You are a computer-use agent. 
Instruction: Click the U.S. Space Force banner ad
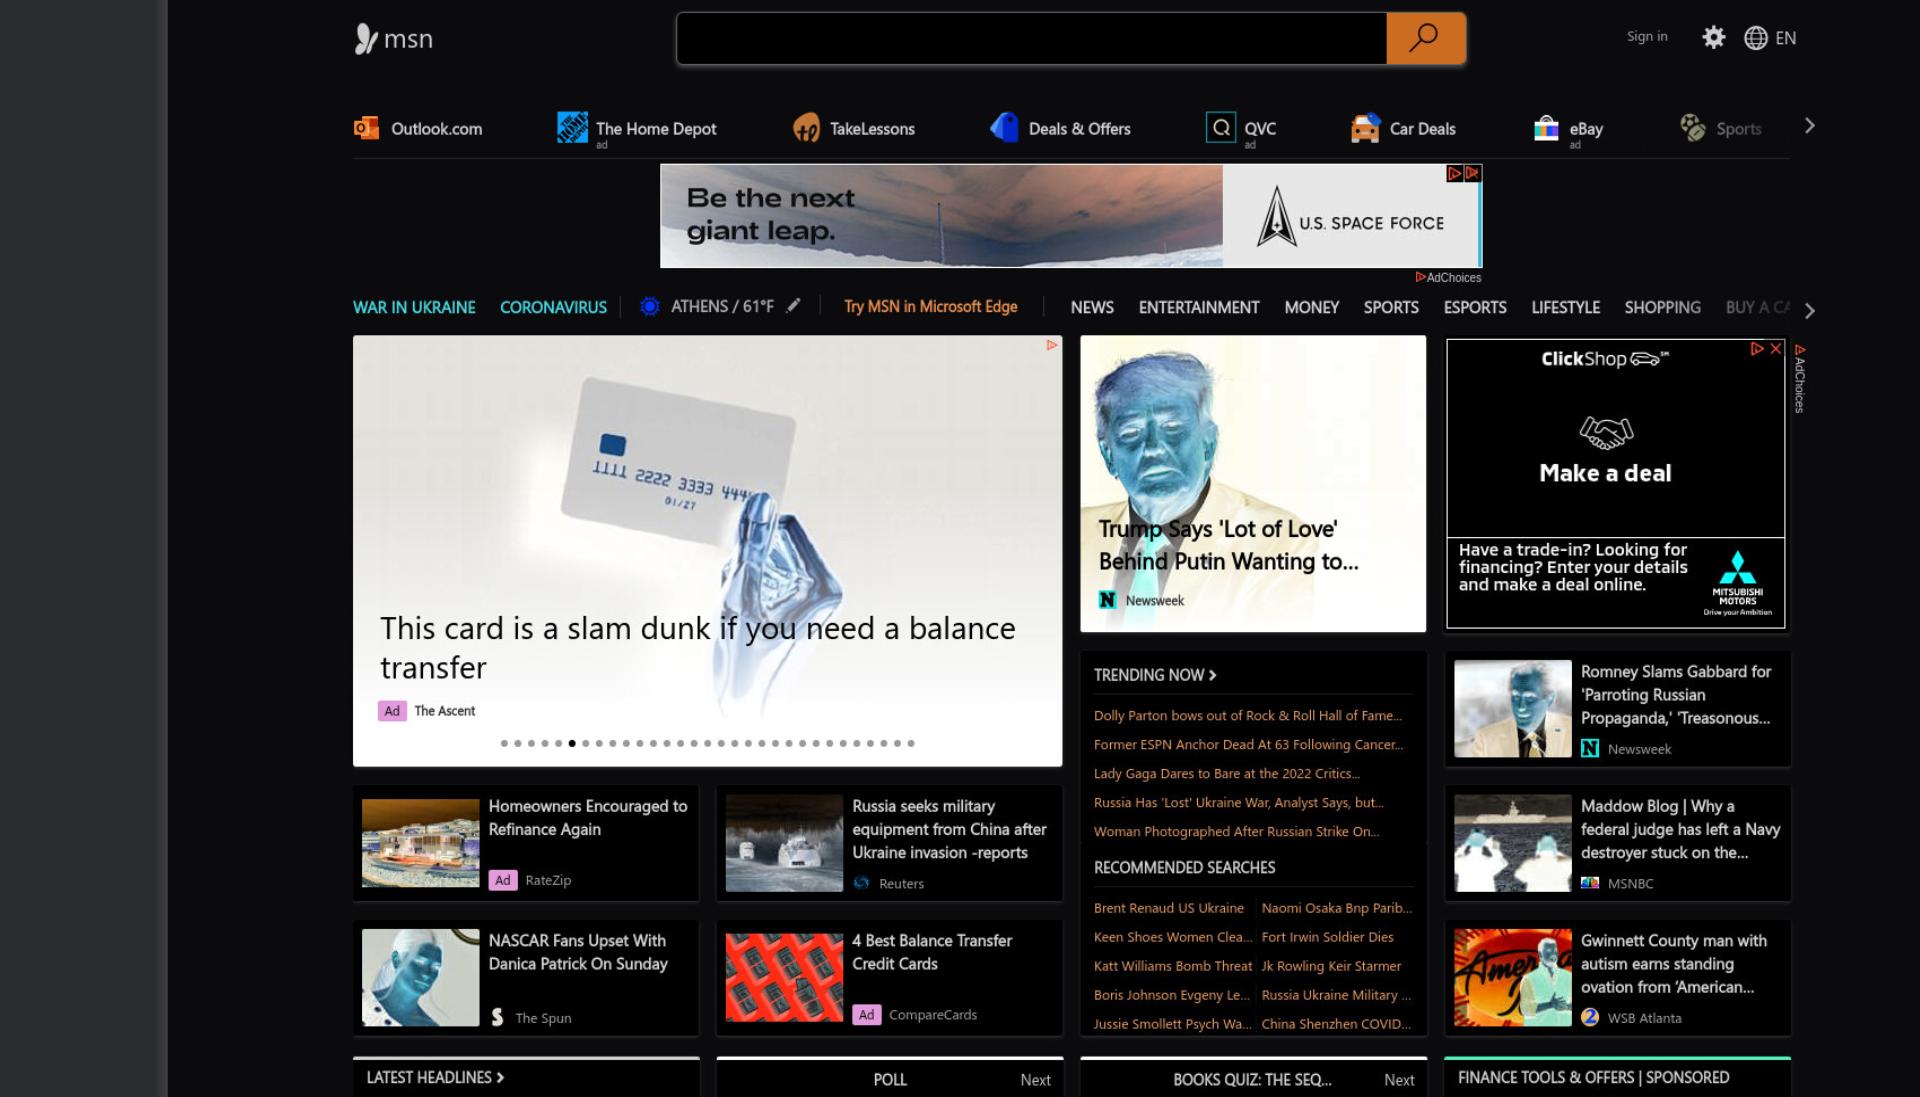click(x=1071, y=216)
